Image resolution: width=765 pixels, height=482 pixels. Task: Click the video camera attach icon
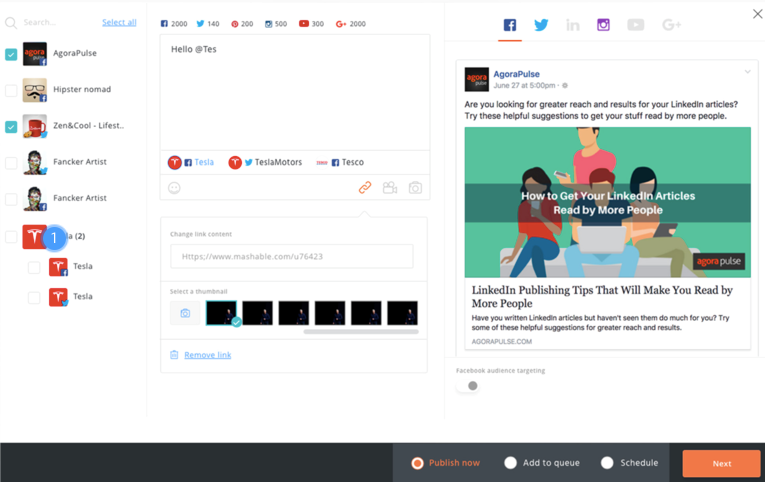click(390, 188)
